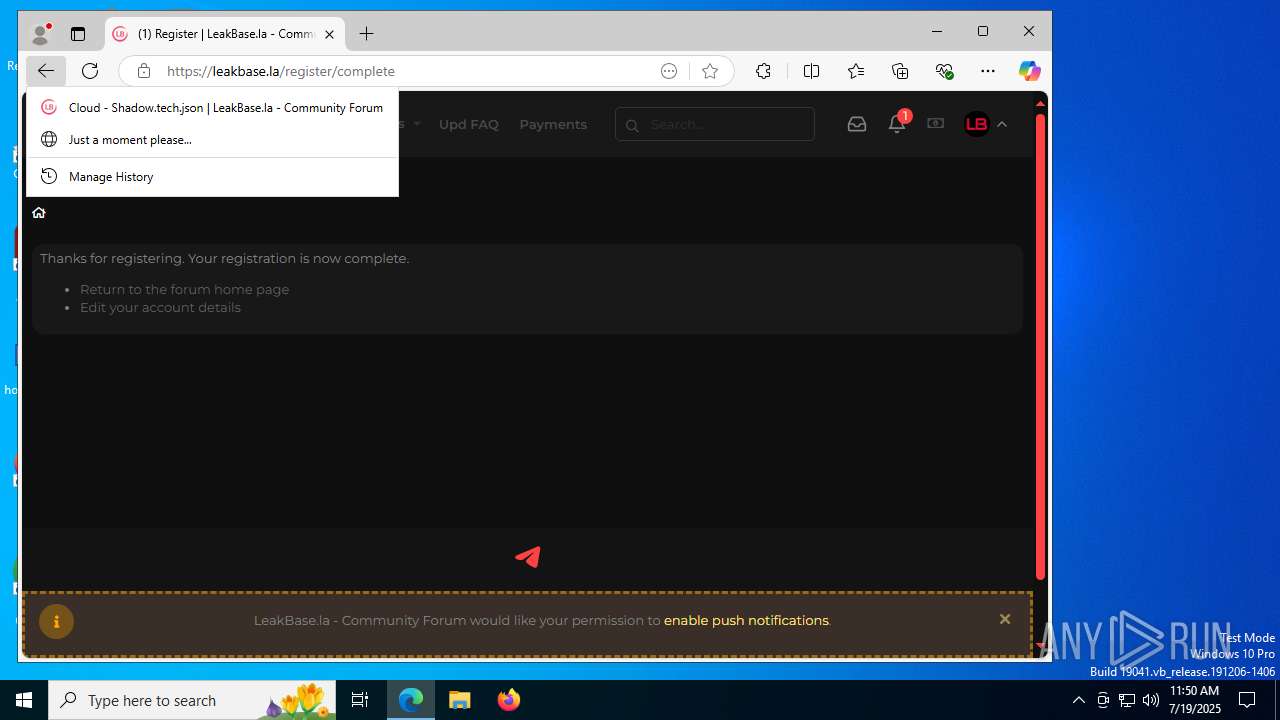Open Windows Start menu
The image size is (1280, 720).
pyautogui.click(x=24, y=700)
